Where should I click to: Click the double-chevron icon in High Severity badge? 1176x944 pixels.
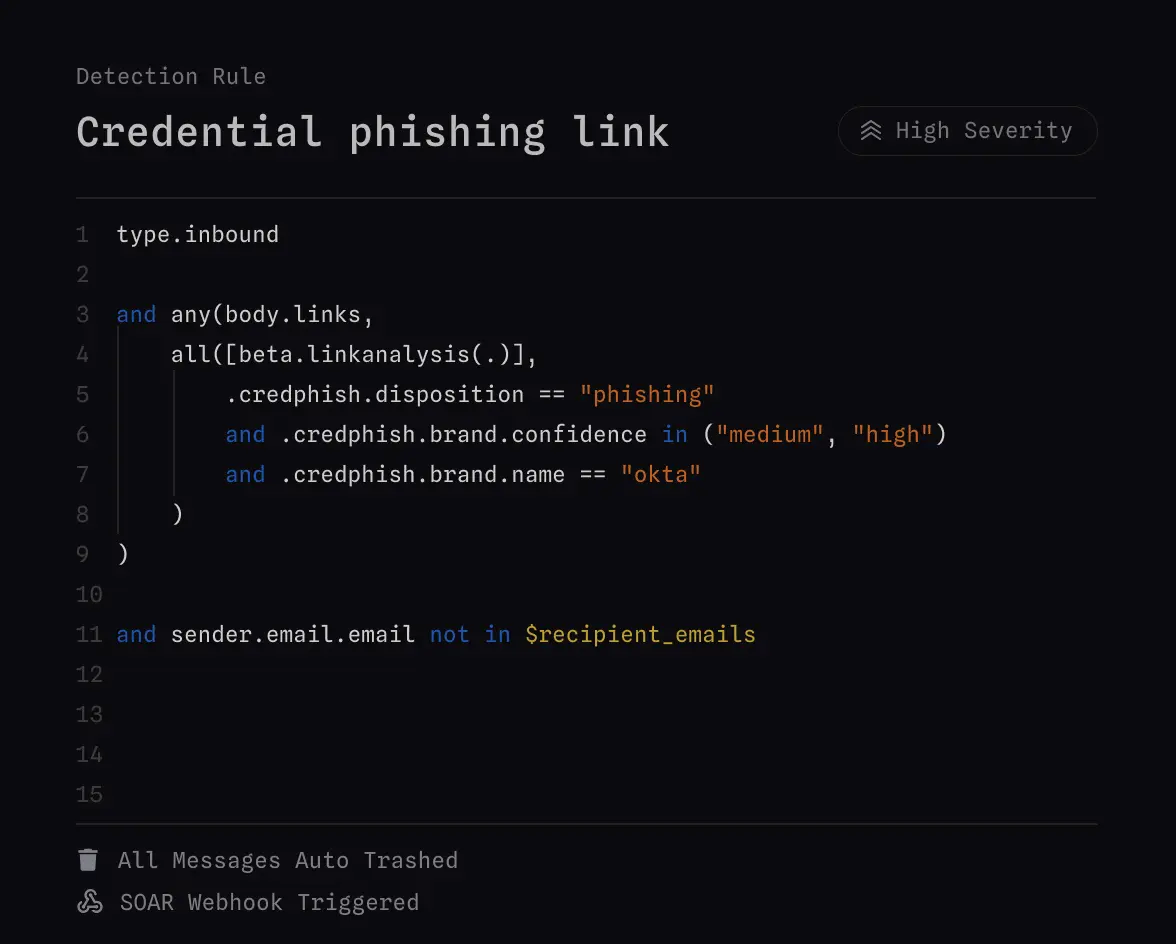pos(872,130)
